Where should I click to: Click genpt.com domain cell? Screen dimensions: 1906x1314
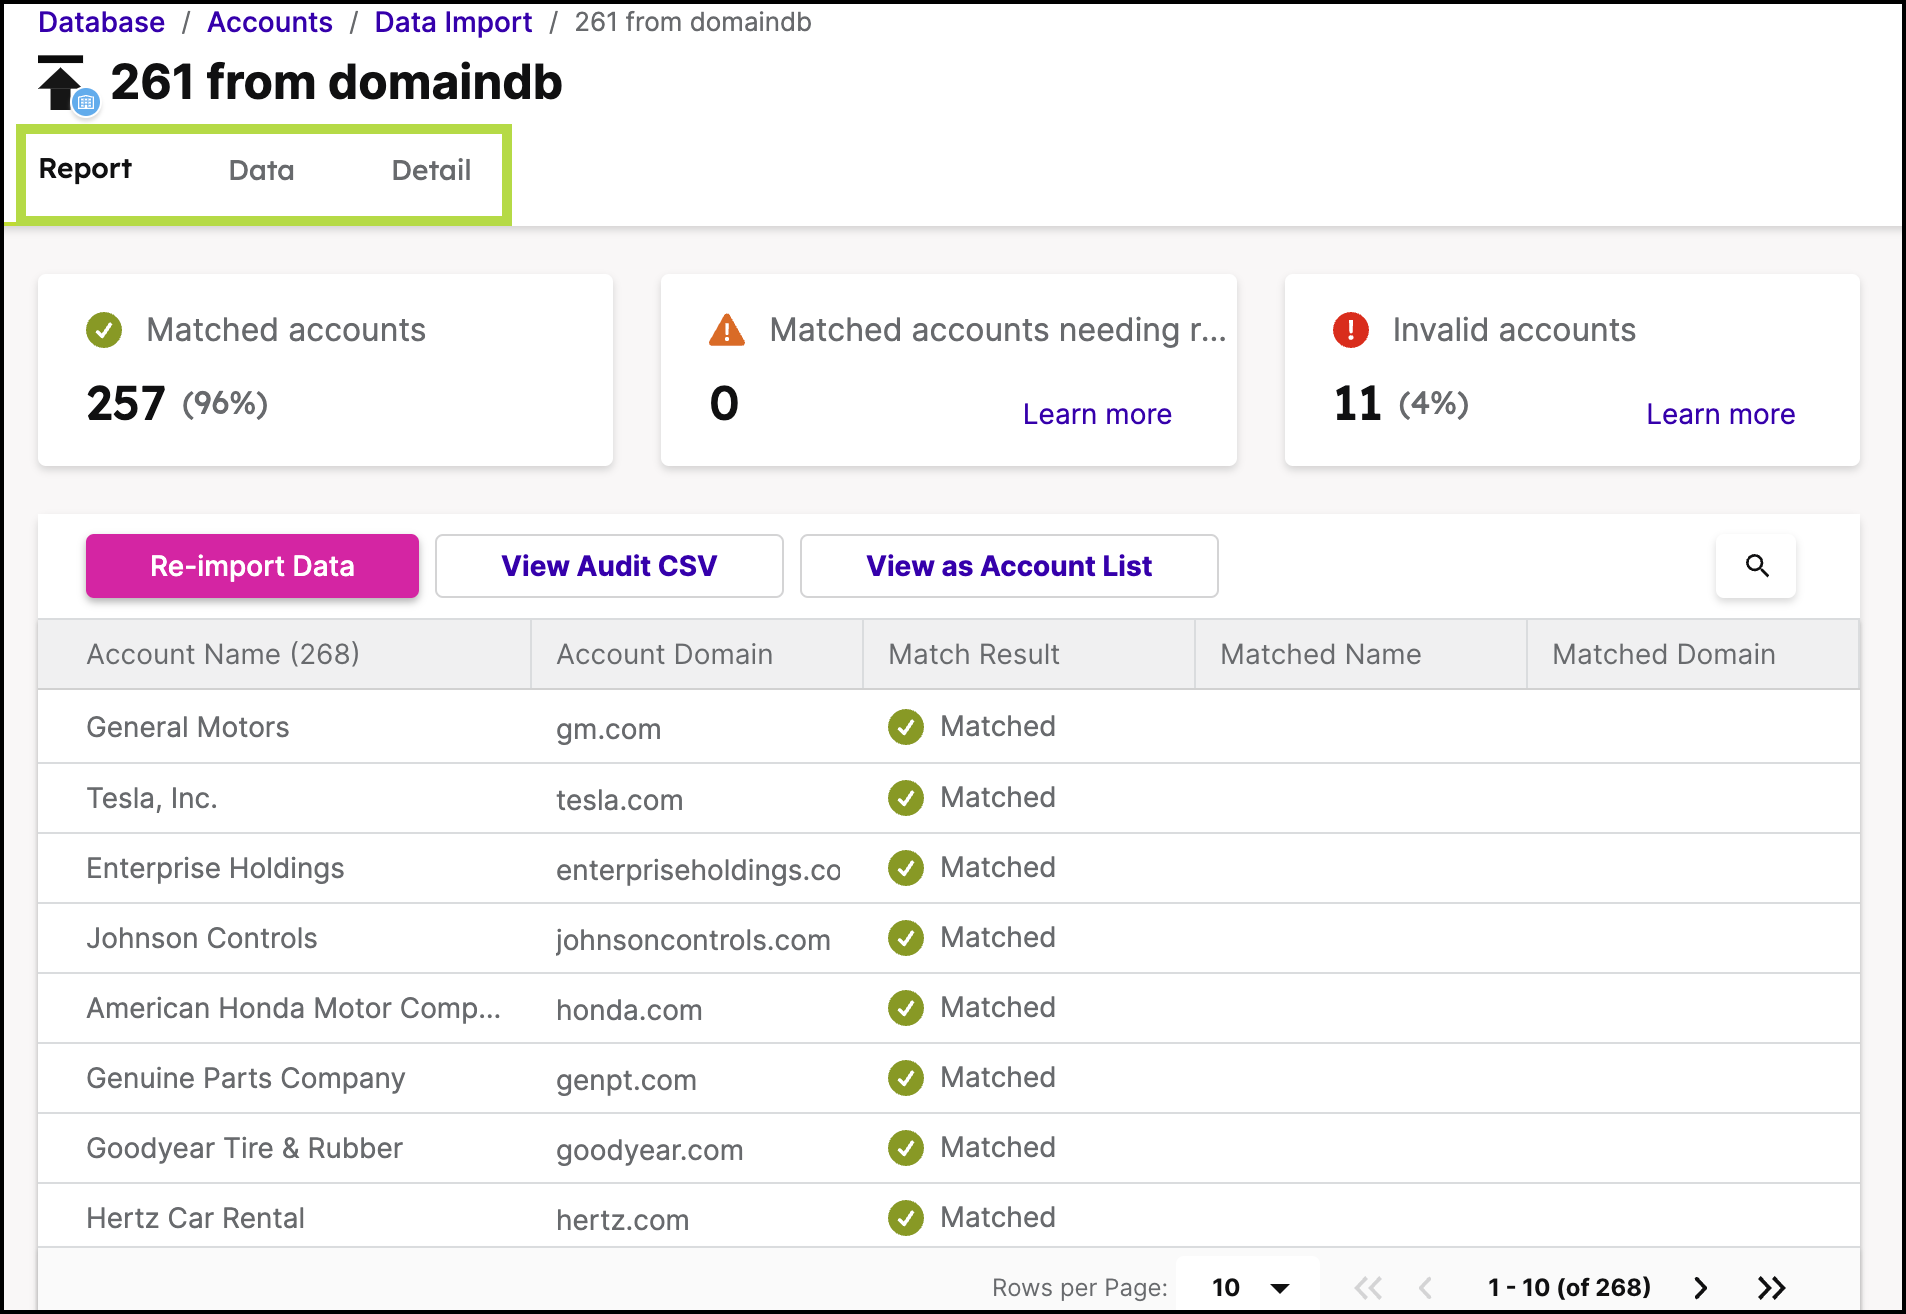tap(626, 1080)
